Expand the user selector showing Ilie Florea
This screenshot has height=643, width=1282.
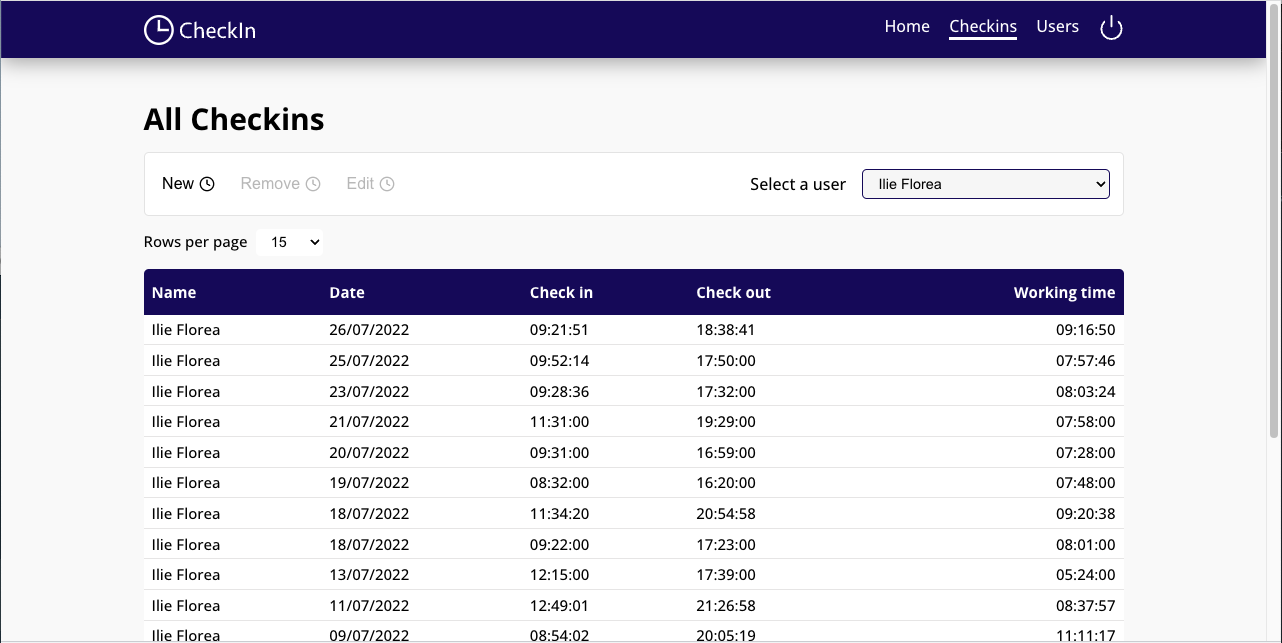click(x=985, y=184)
